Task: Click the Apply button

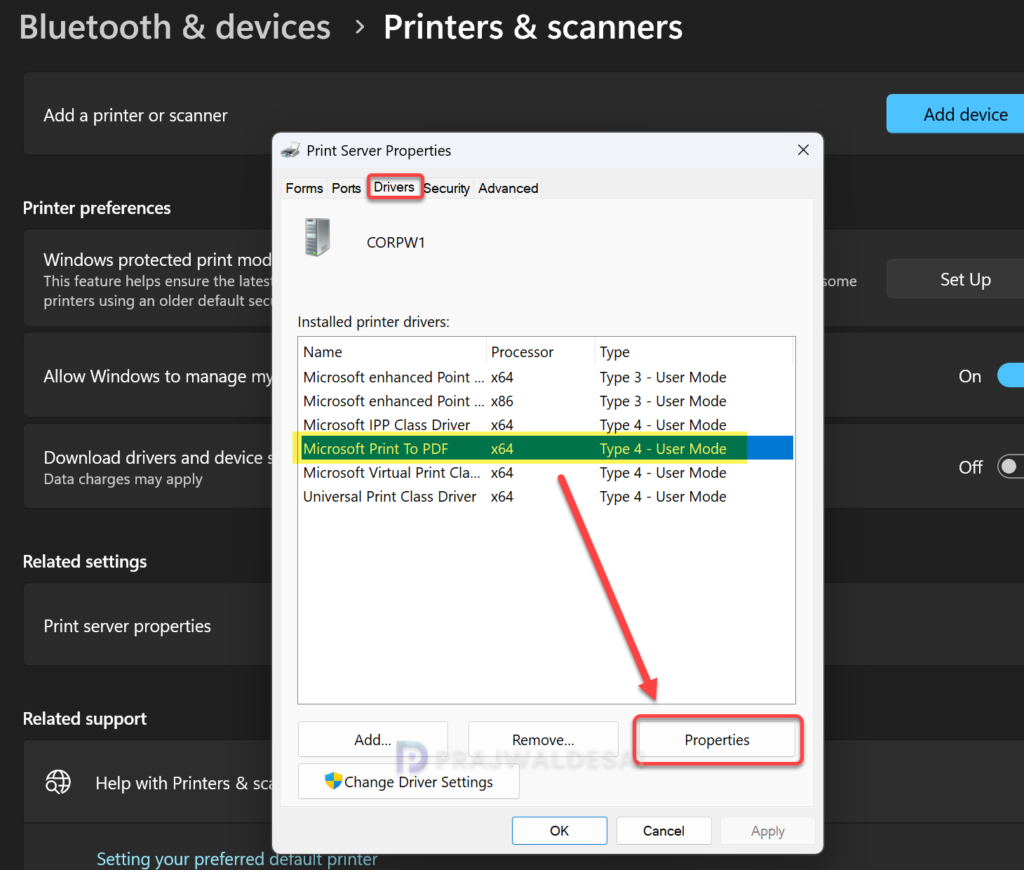Action: point(768,830)
